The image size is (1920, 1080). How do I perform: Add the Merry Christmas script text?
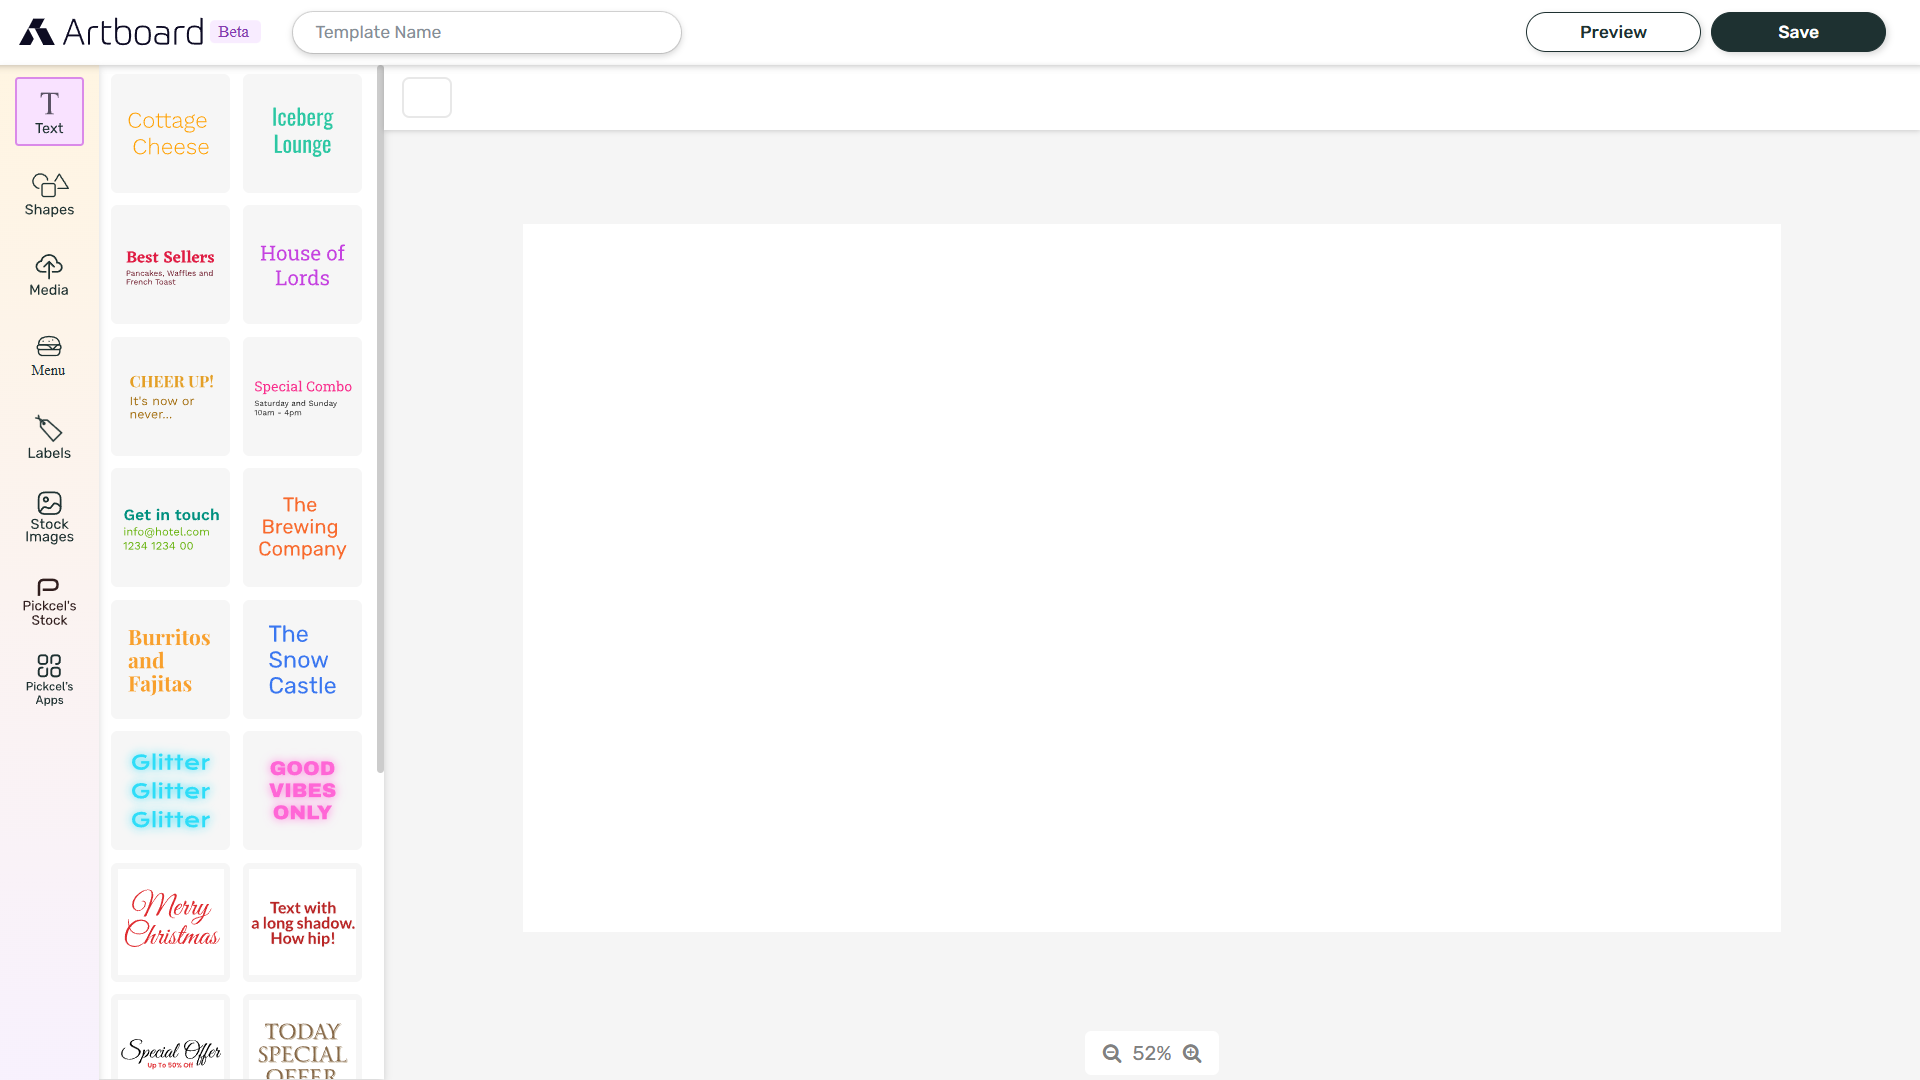tap(170, 922)
